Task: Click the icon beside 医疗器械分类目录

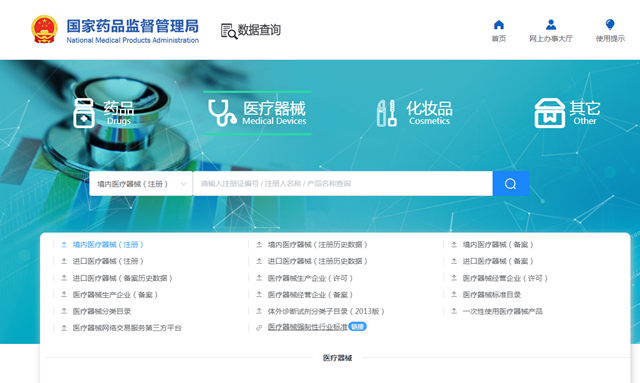Action: pyautogui.click(x=64, y=311)
